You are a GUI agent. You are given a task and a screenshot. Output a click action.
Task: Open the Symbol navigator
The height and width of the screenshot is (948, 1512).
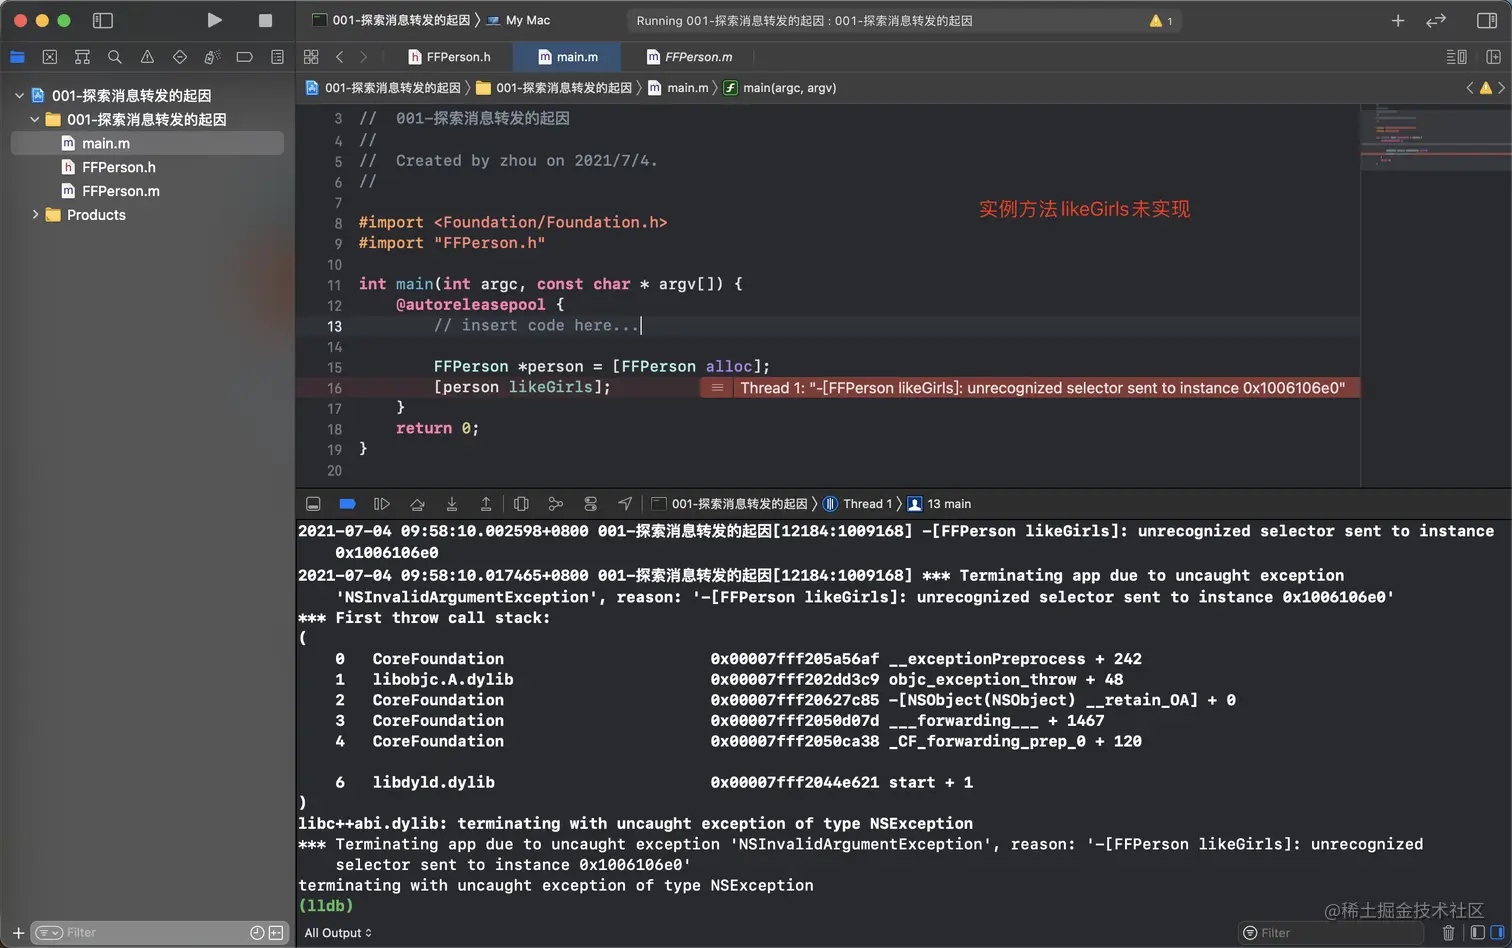[x=82, y=57]
